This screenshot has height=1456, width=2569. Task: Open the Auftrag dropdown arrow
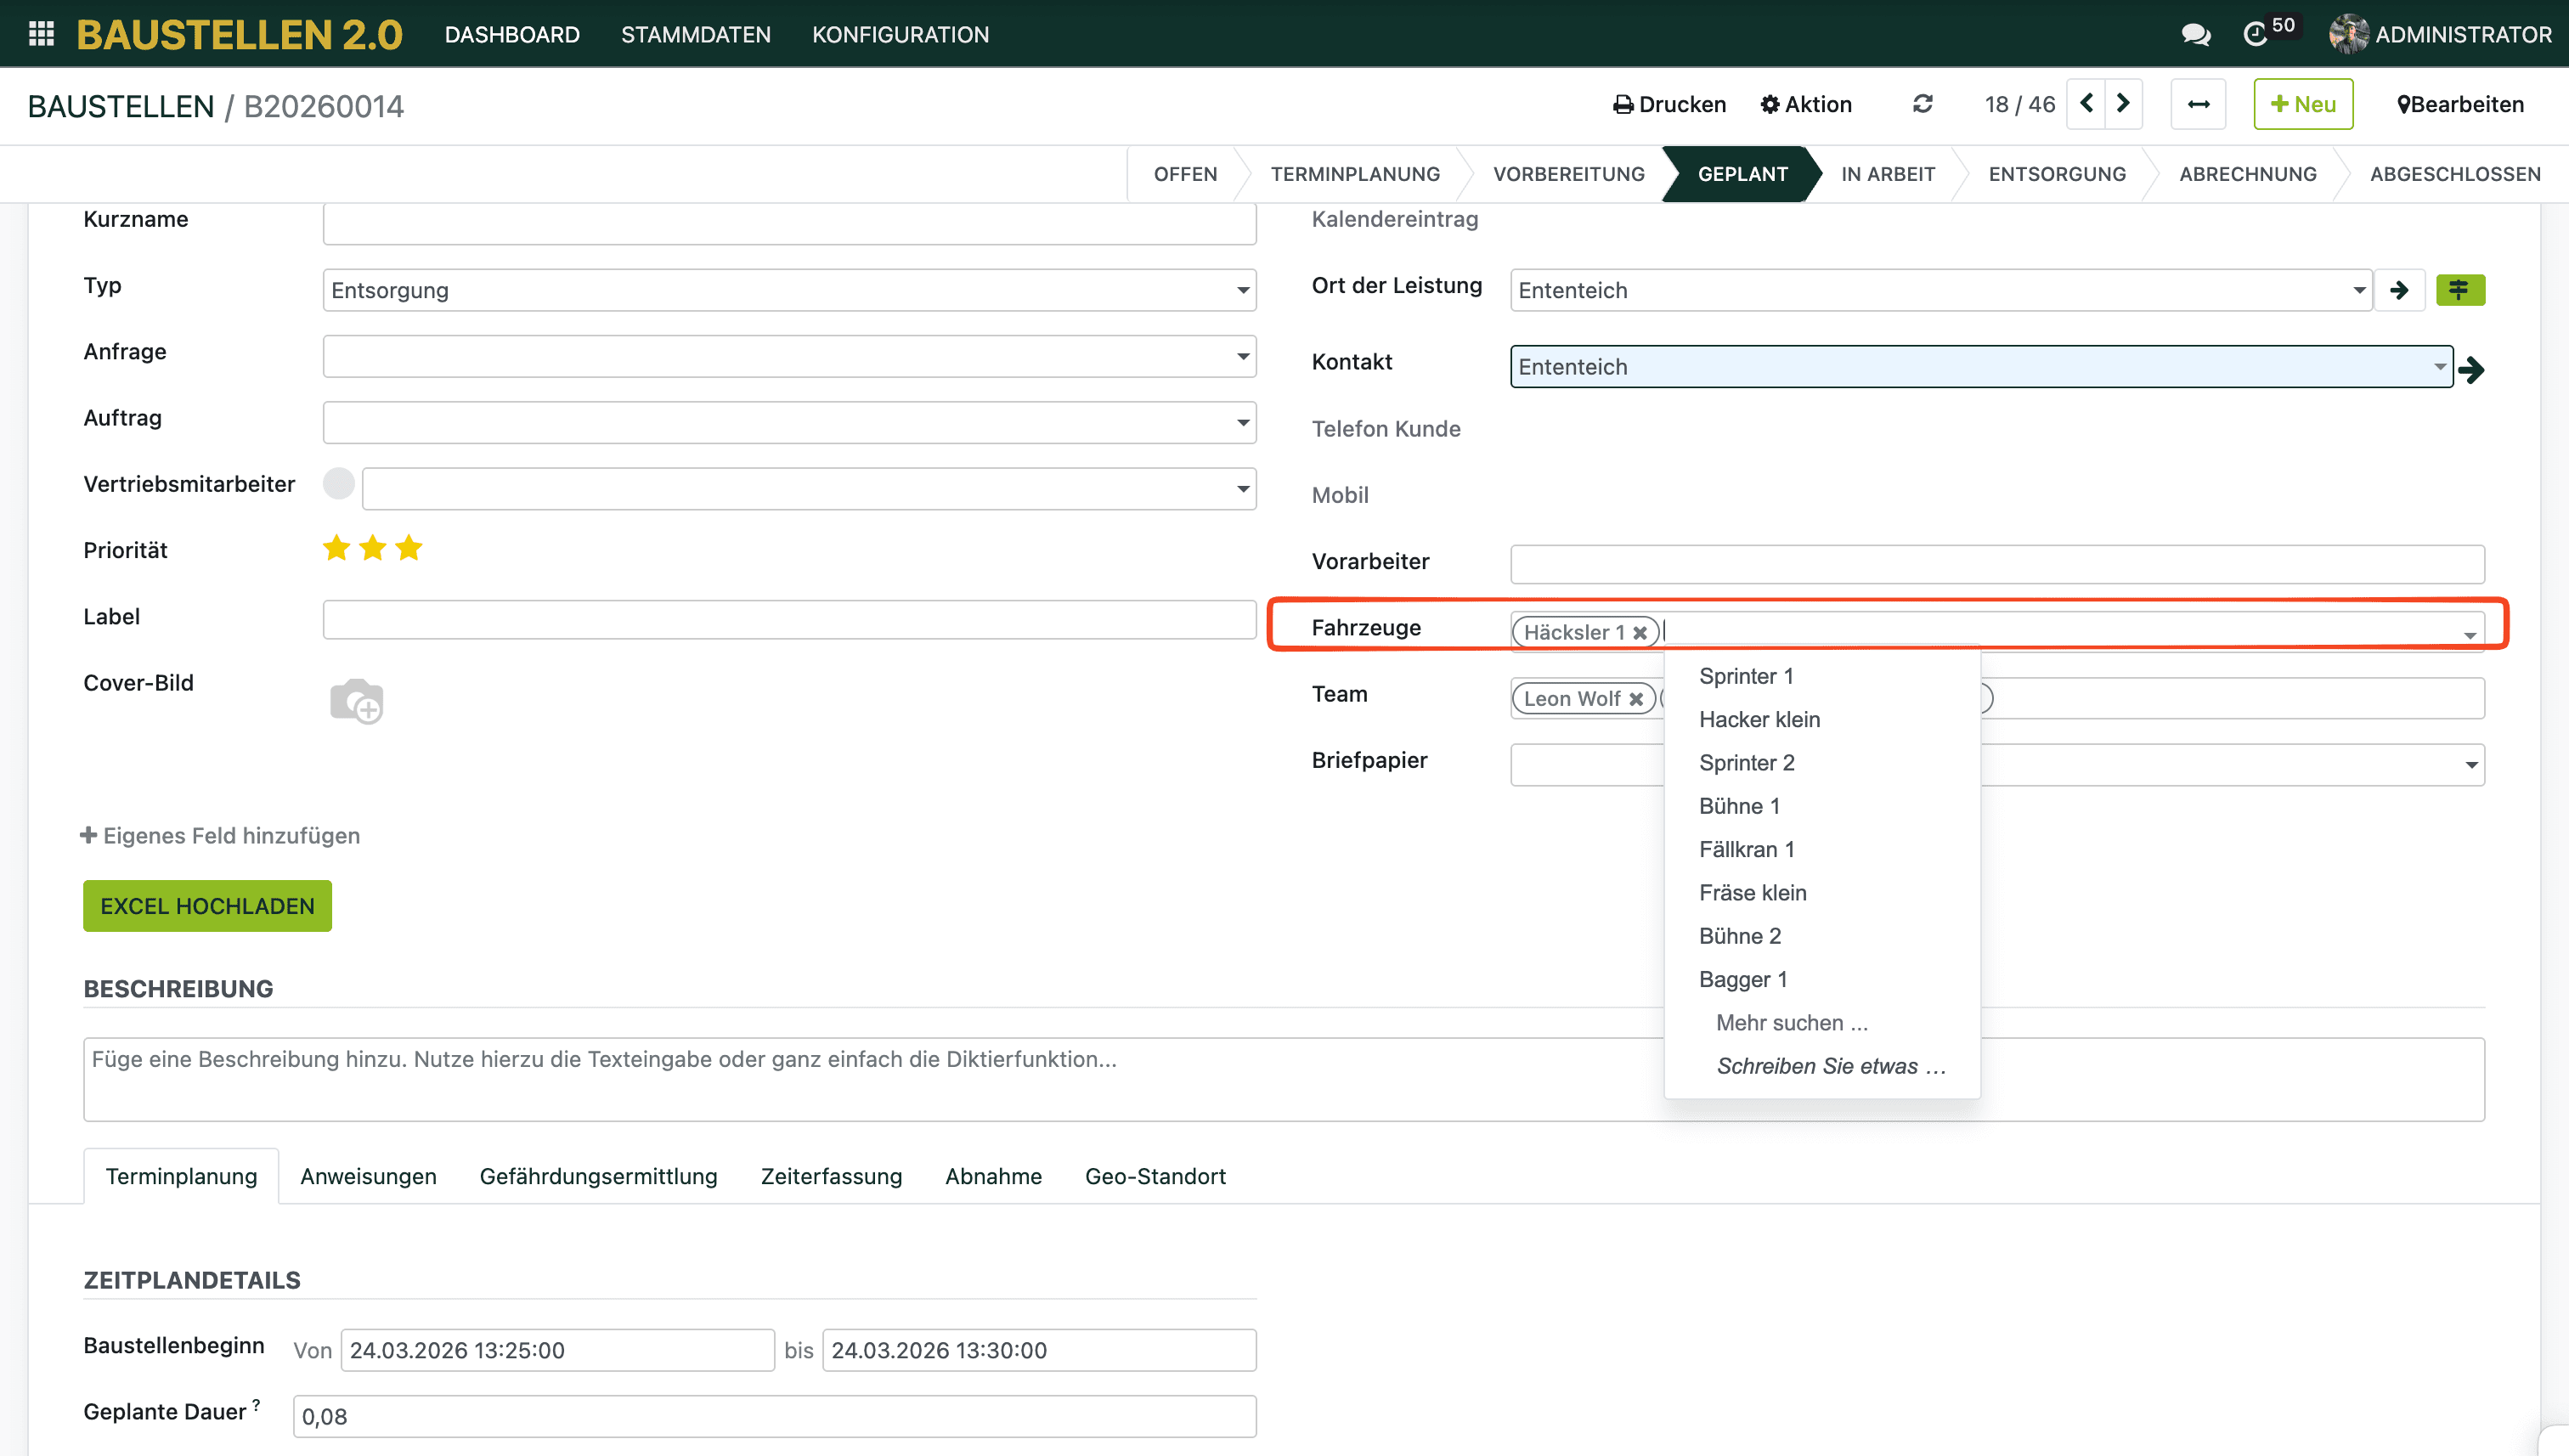click(1242, 423)
